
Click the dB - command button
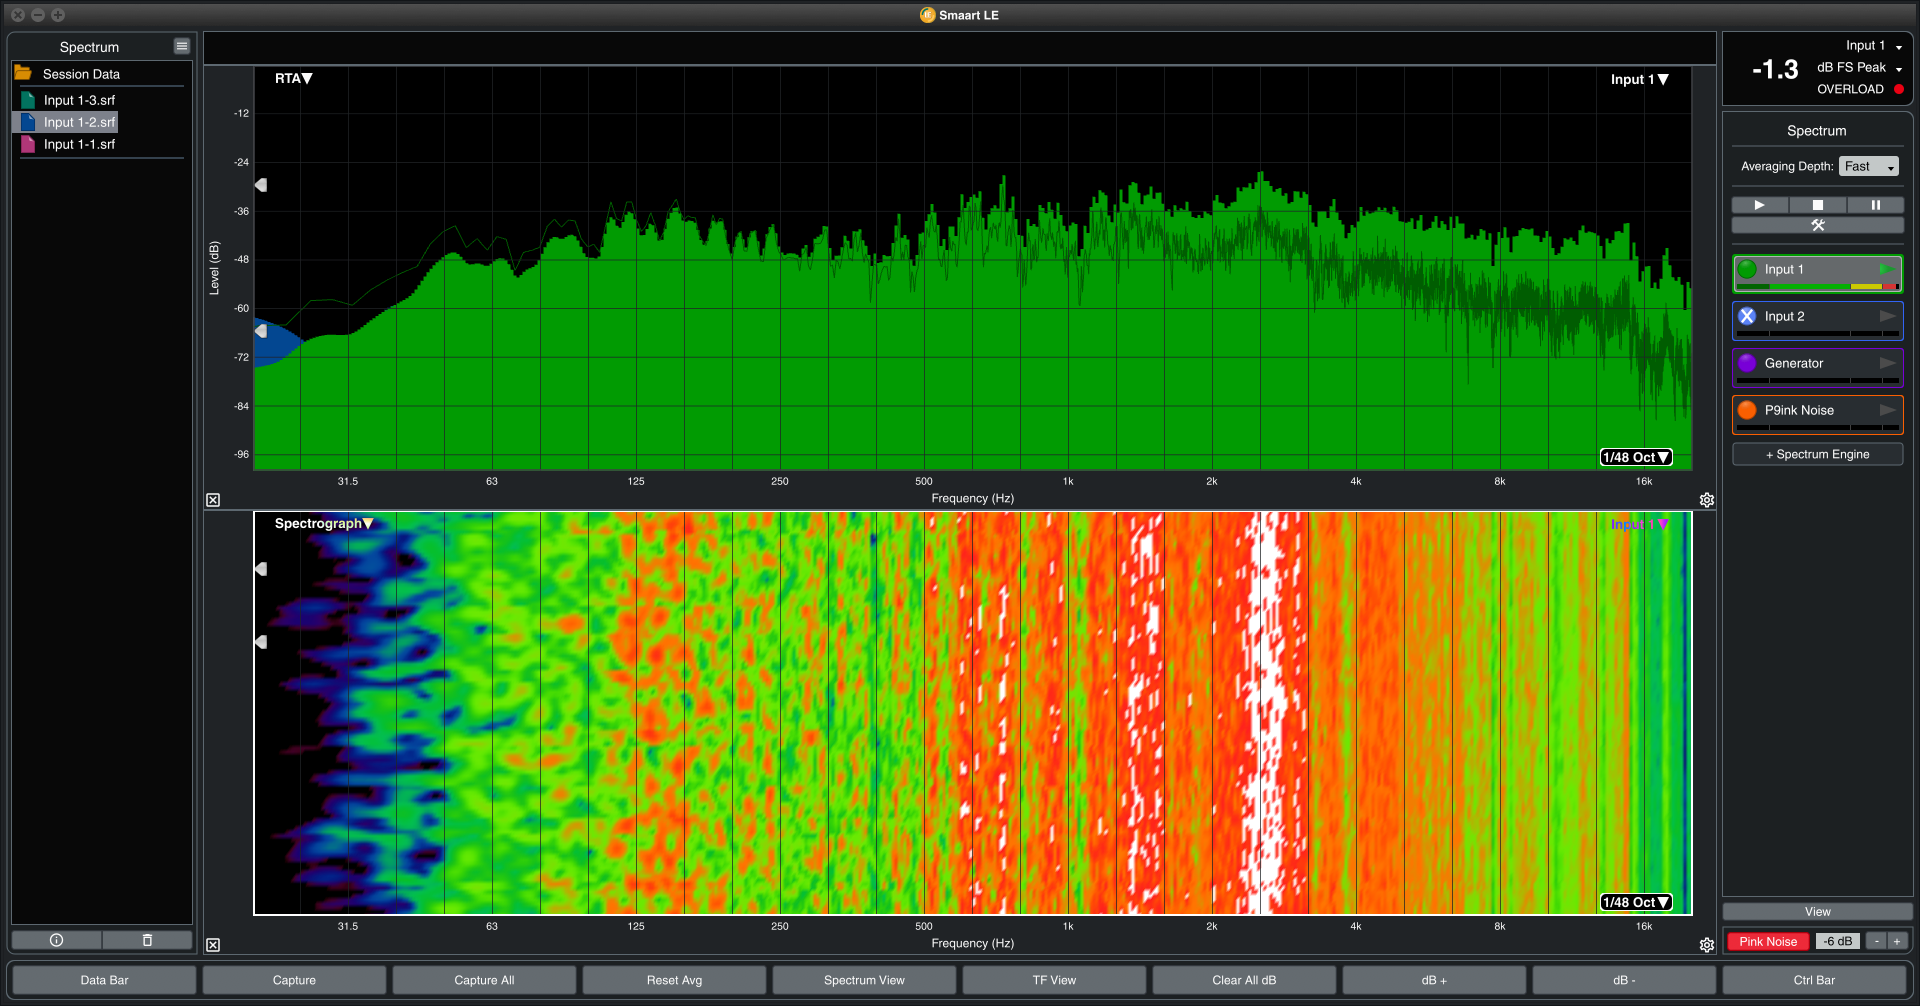pyautogui.click(x=1624, y=980)
